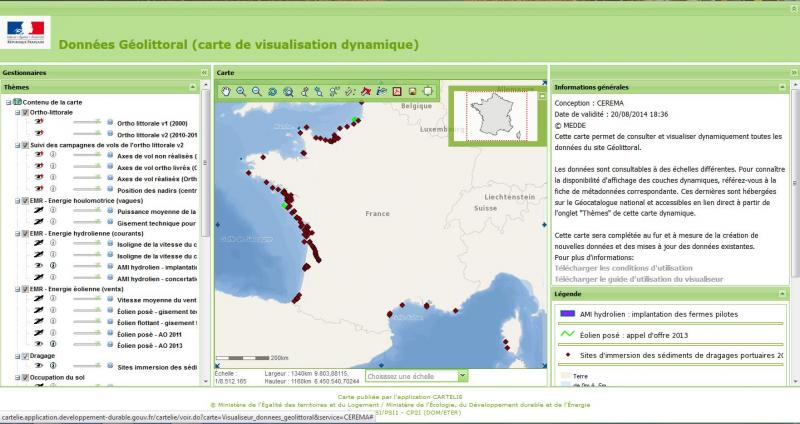Collapse the Contenu de la carte tree
The height and width of the screenshot is (424, 800).
pos(8,101)
